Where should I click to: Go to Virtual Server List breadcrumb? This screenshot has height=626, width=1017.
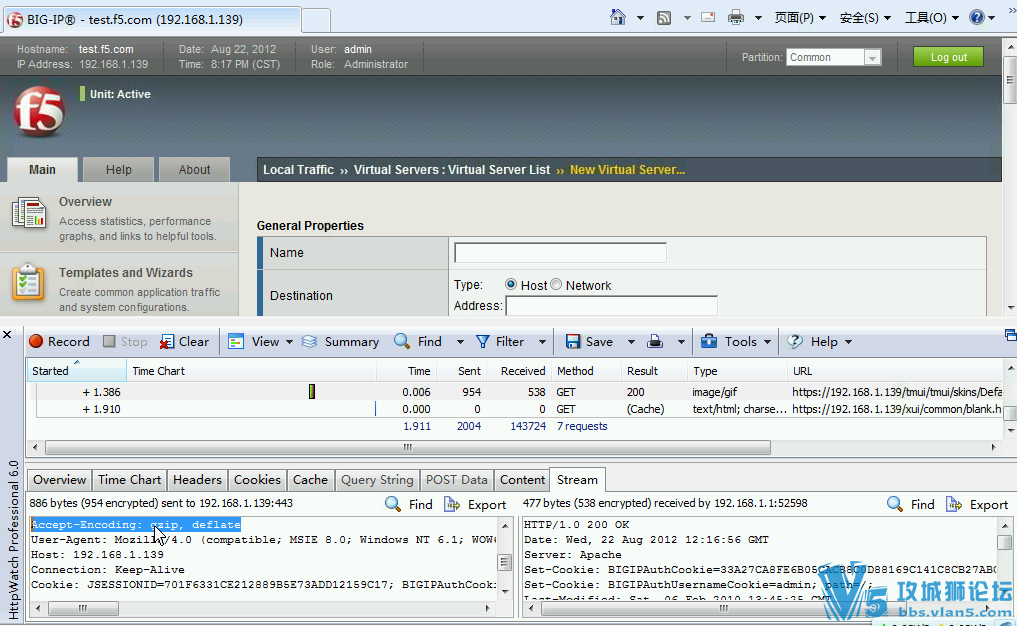pyautogui.click(x=499, y=170)
